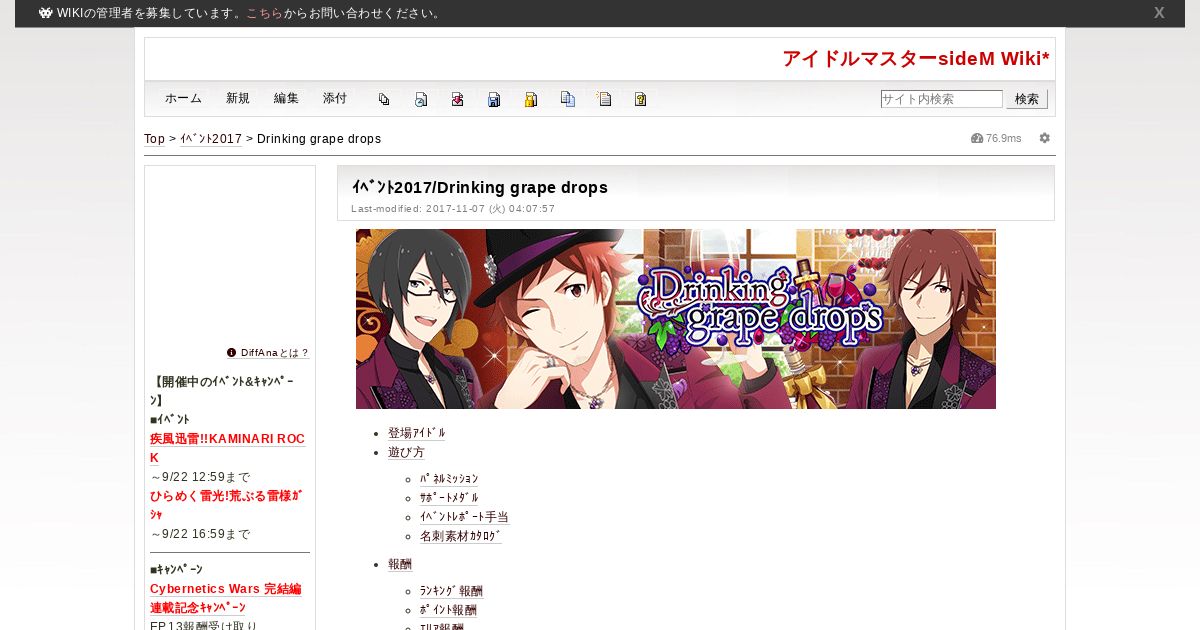Click the yellow padlock freeze icon
This screenshot has width=1200, height=630.
tap(531, 99)
